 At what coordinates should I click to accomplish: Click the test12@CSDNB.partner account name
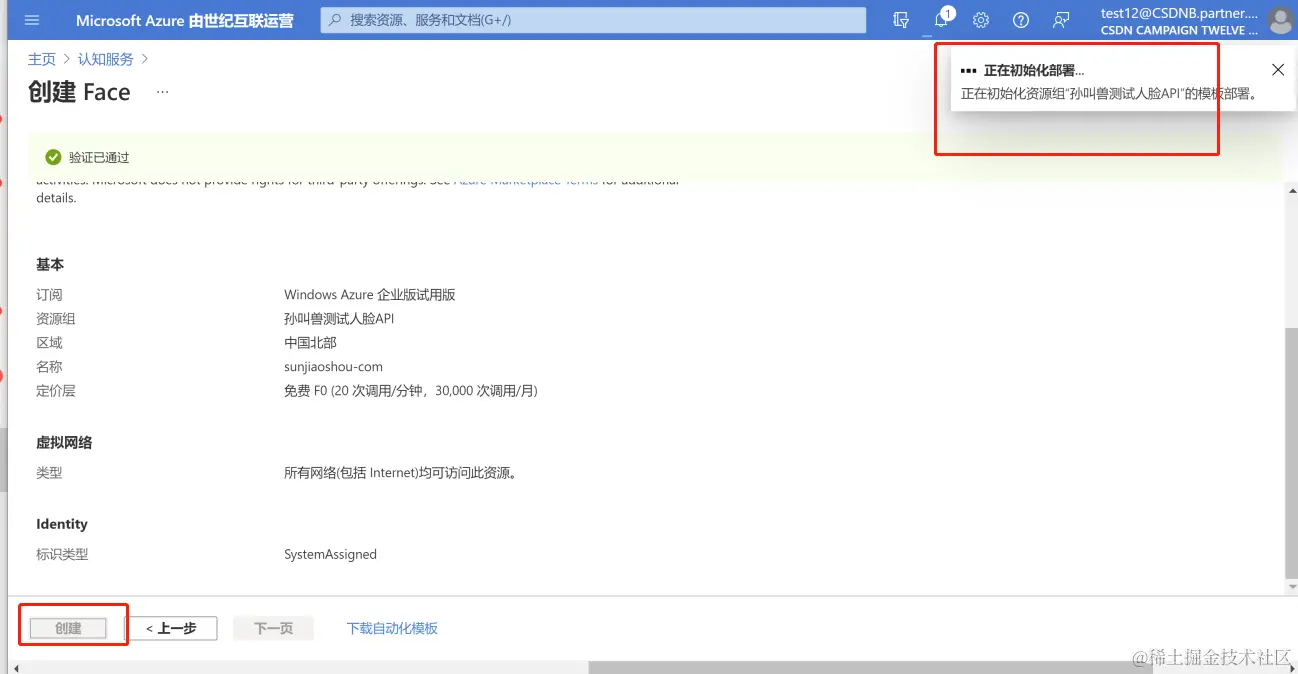coord(1179,13)
